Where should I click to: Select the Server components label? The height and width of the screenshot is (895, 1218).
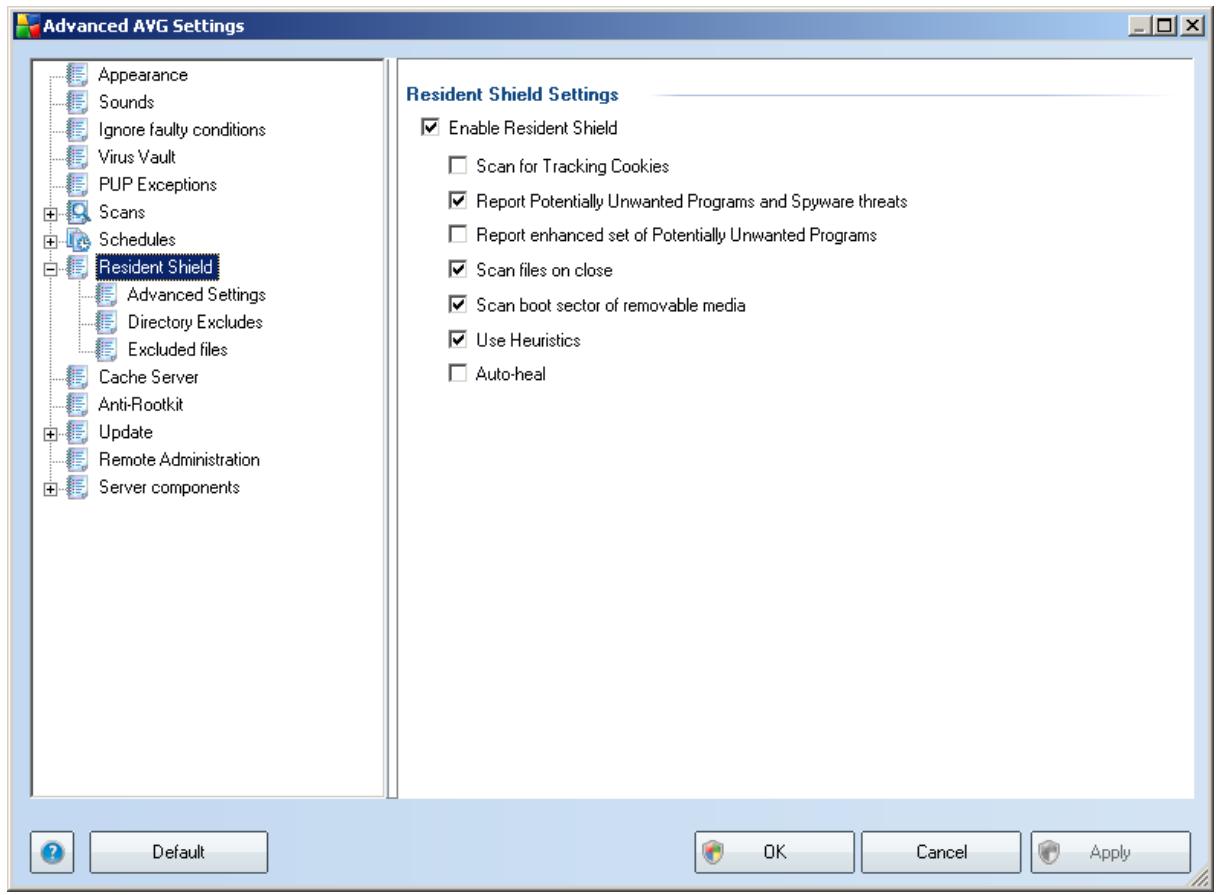[x=167, y=487]
